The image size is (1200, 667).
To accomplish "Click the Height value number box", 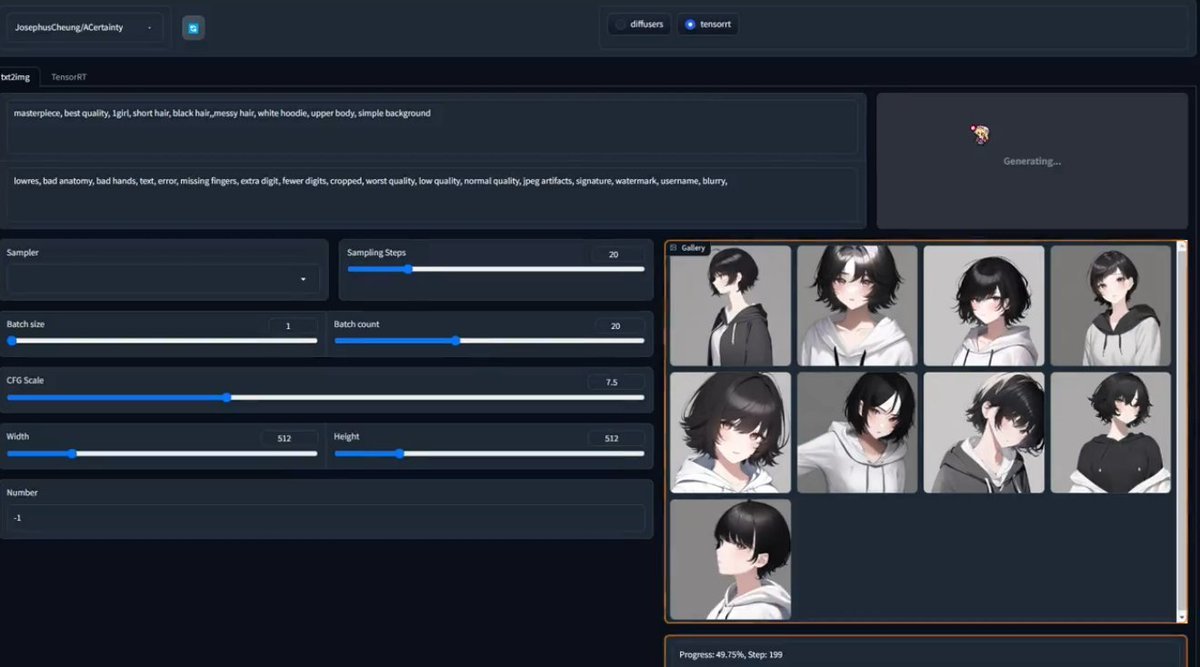I will 617,438.
